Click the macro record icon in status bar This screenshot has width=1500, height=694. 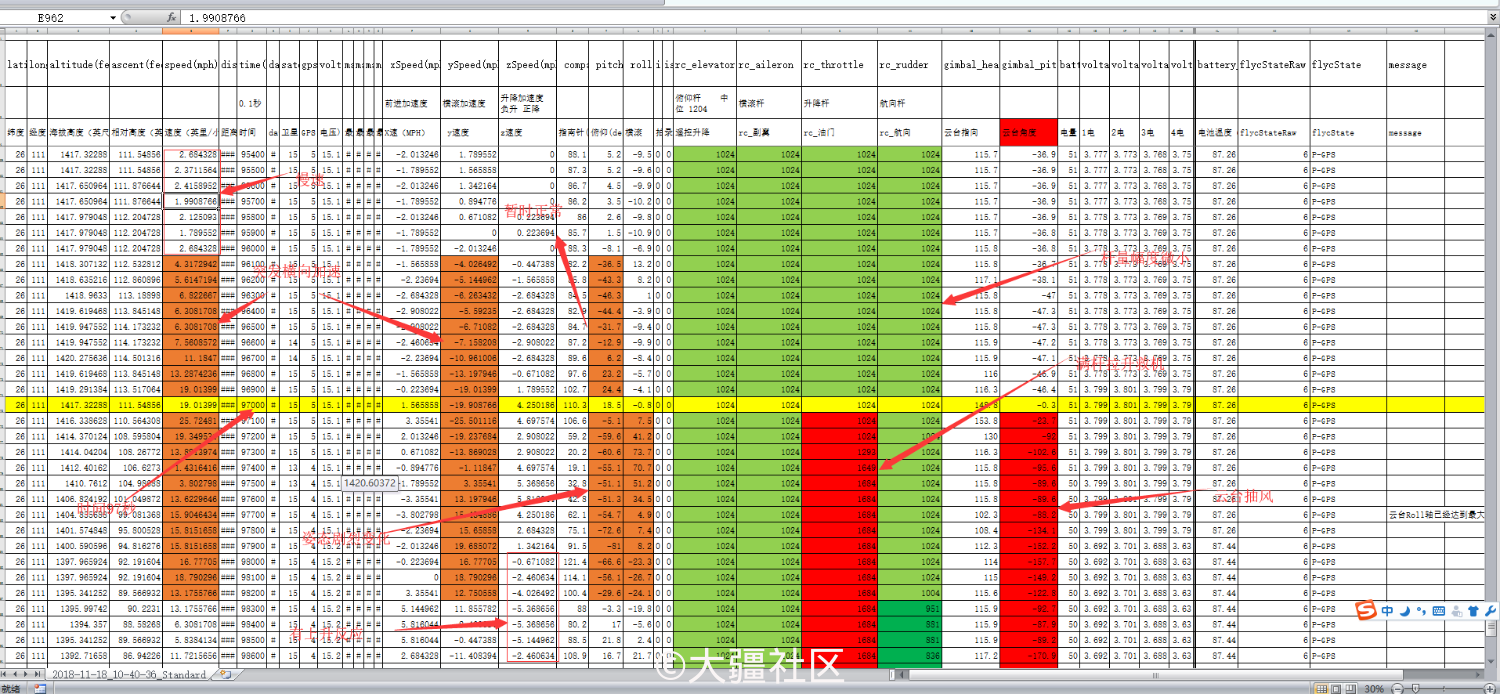click(38, 689)
